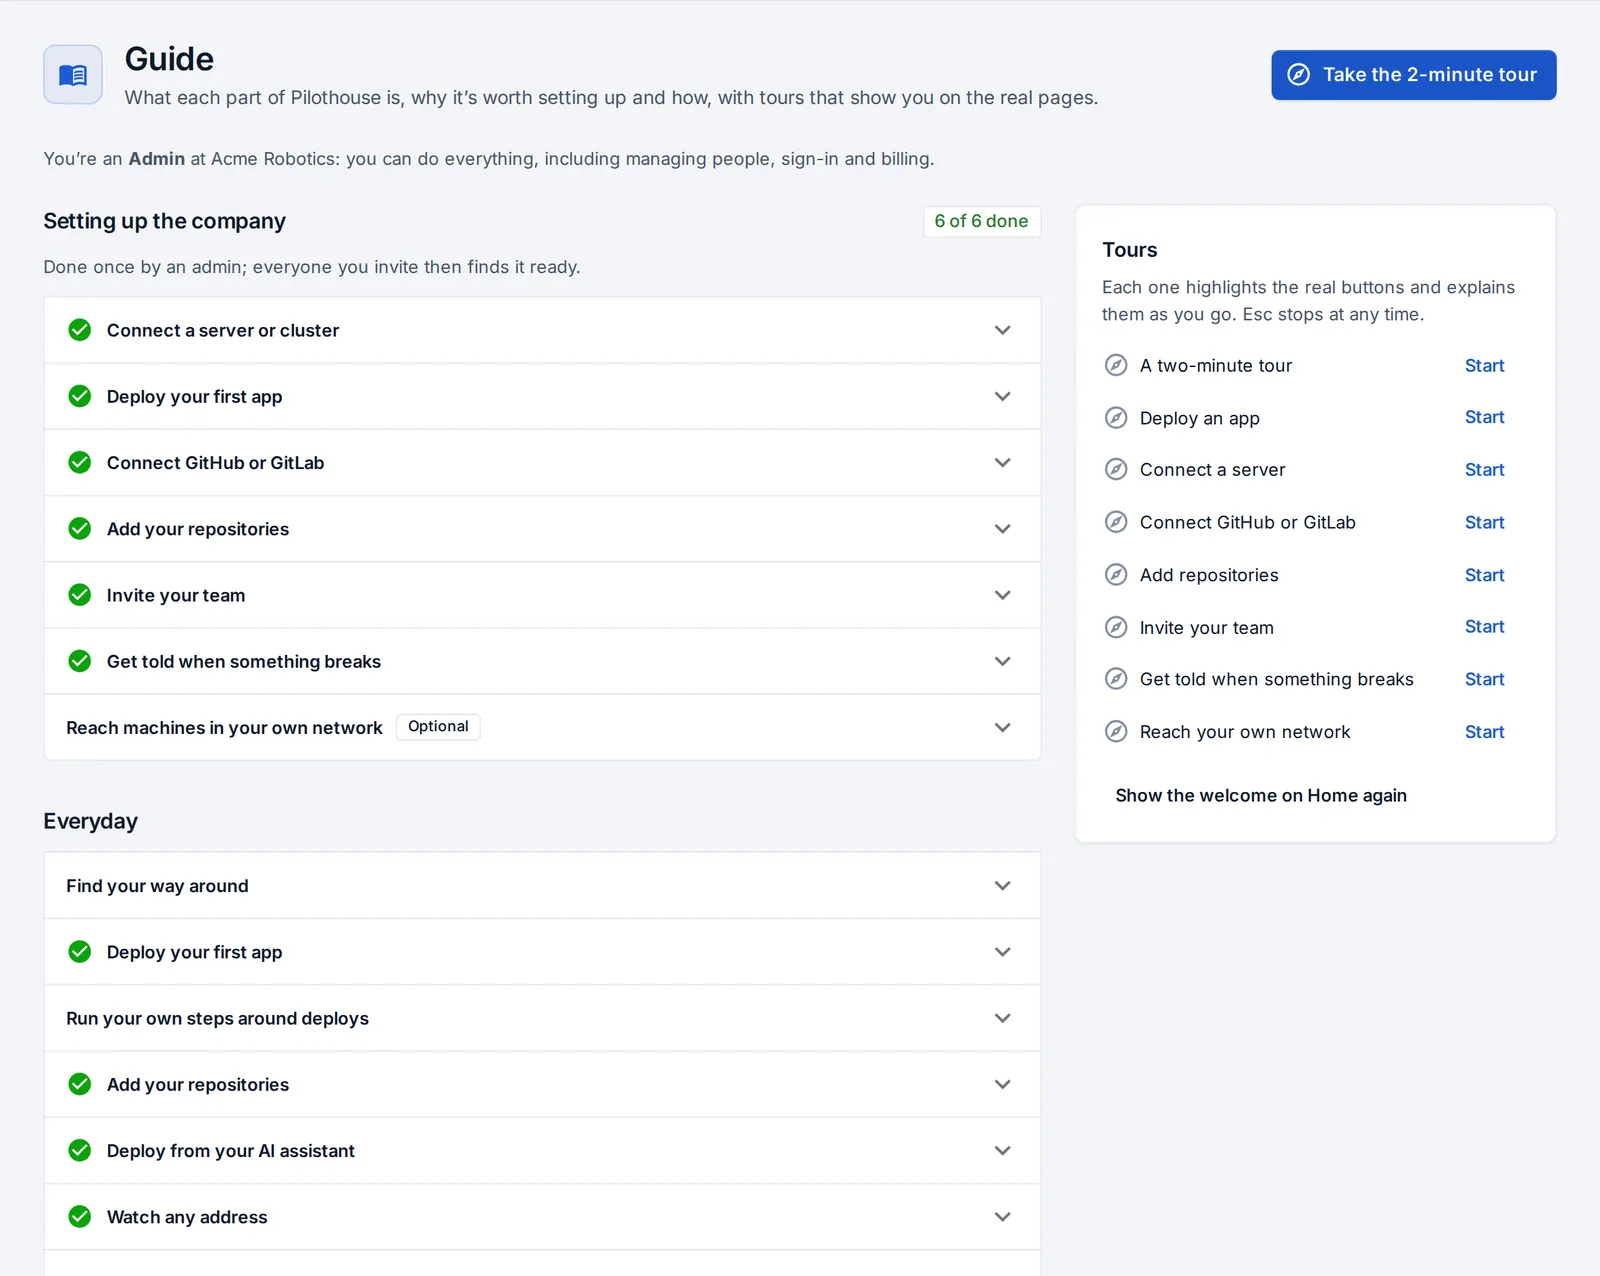
Task: Expand Connect a server or cluster chevron
Action: tap(1003, 330)
